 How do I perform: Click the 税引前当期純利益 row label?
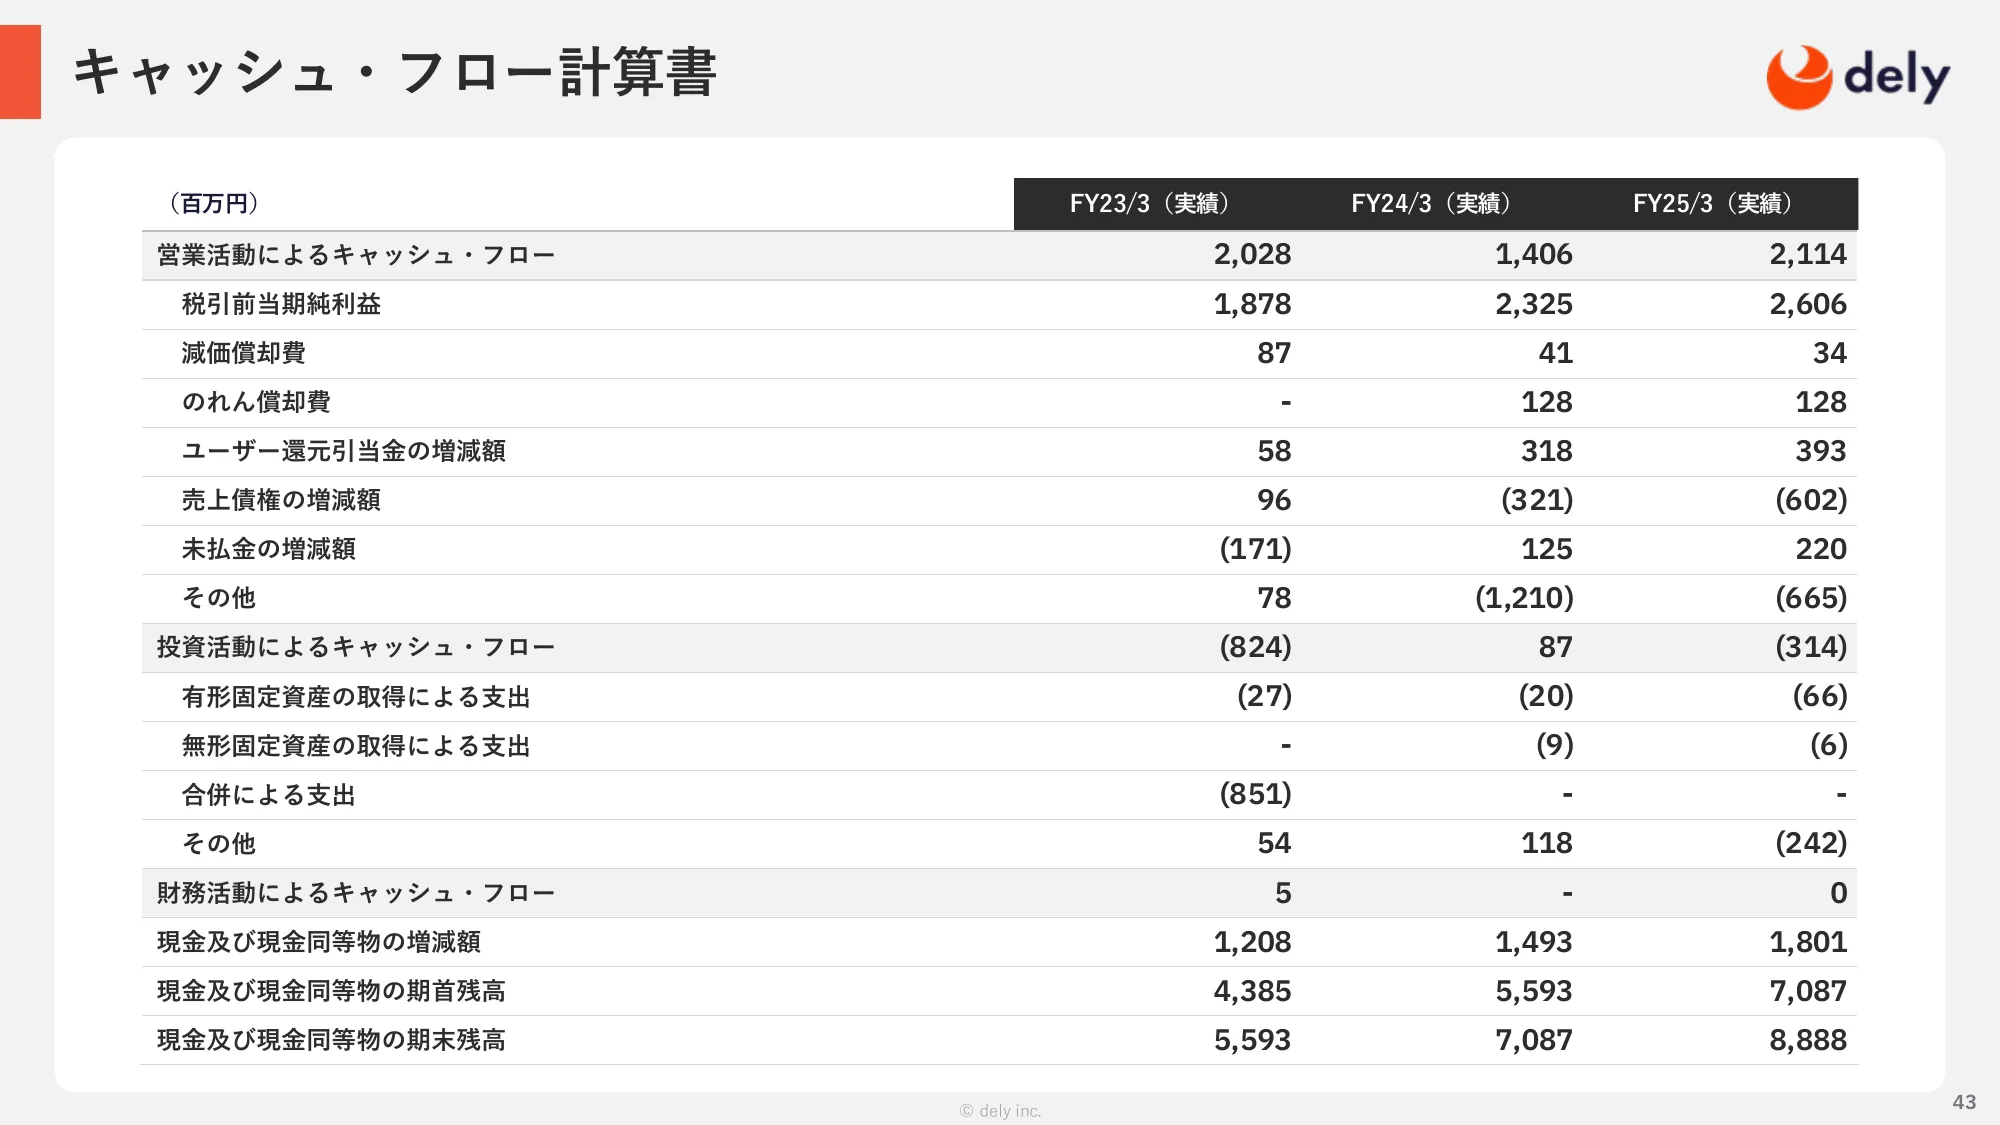point(281,304)
